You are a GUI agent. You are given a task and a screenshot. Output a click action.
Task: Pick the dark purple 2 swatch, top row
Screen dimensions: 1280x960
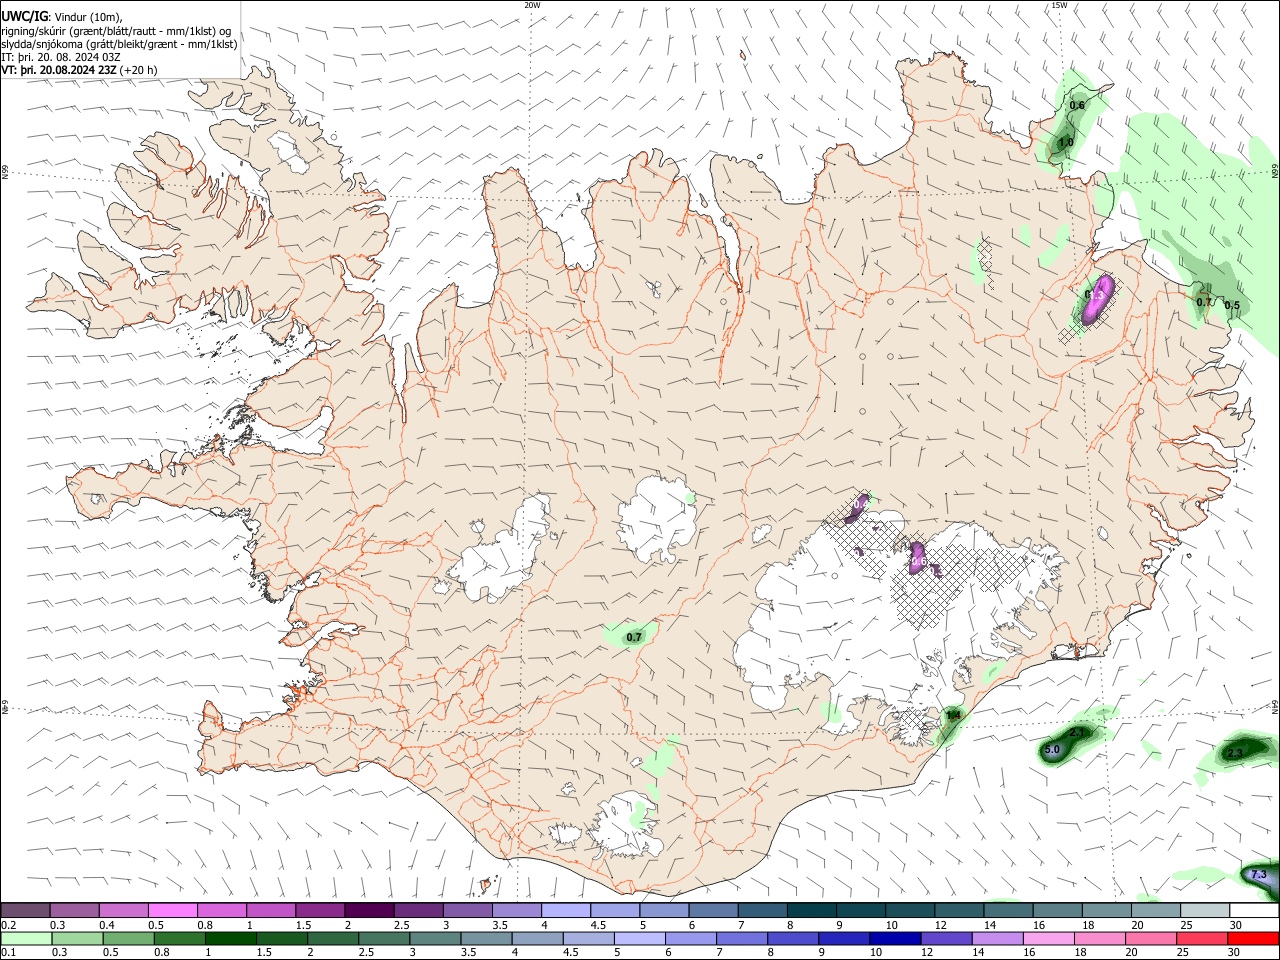[369, 911]
